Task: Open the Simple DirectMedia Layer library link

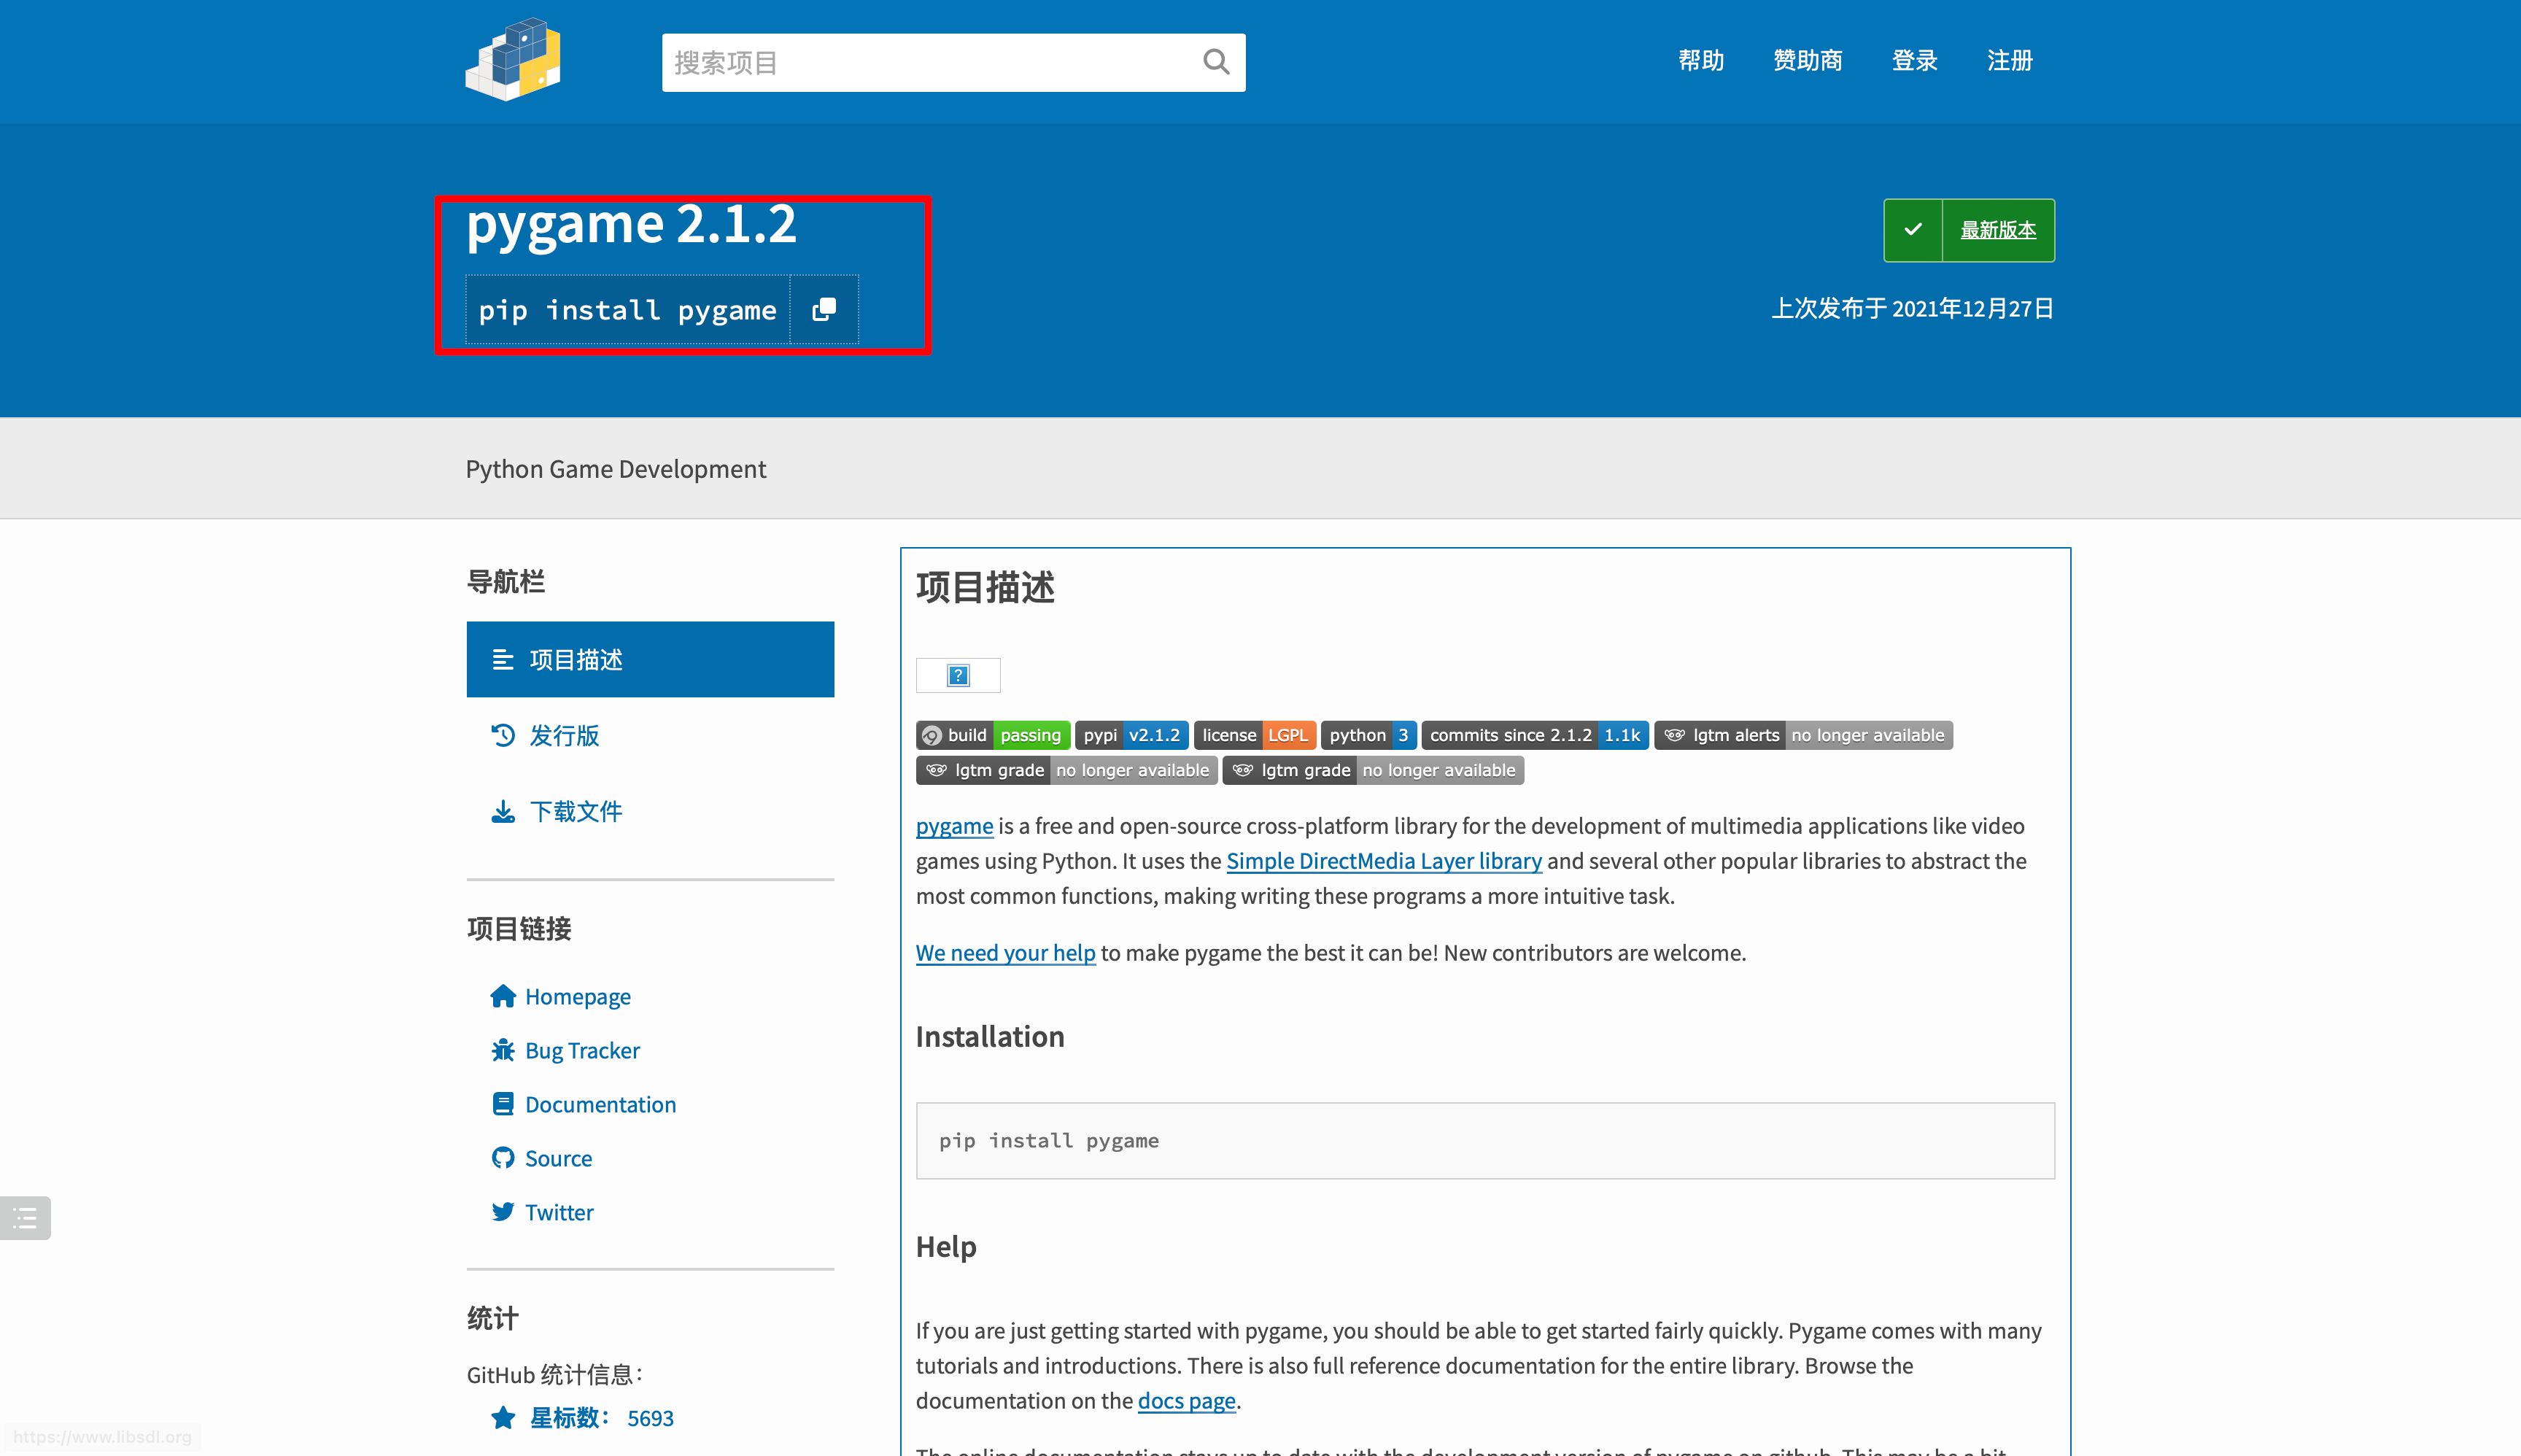Action: tap(1384, 861)
